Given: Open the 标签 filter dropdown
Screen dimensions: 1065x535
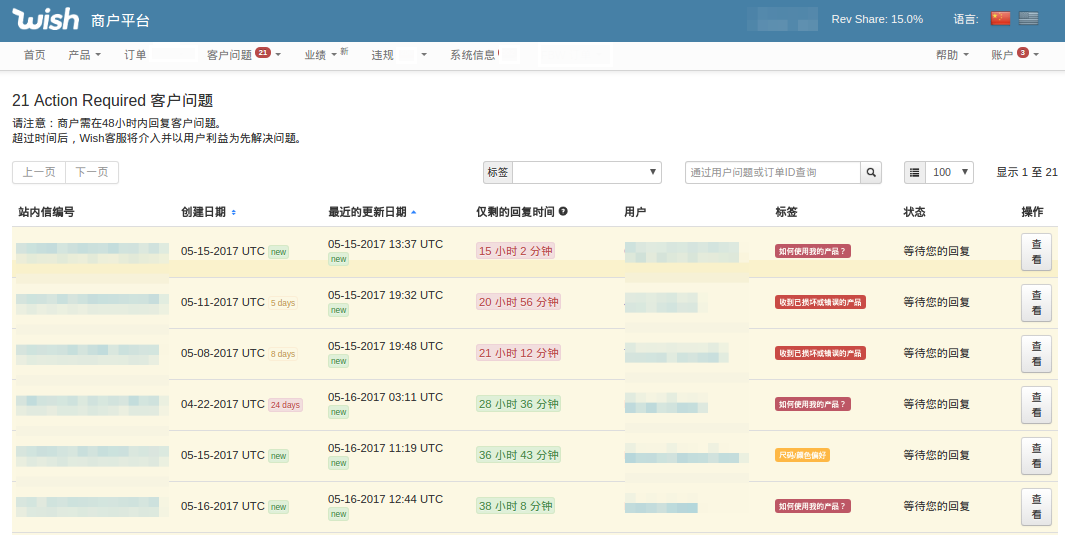Looking at the screenshot, I should point(586,173).
